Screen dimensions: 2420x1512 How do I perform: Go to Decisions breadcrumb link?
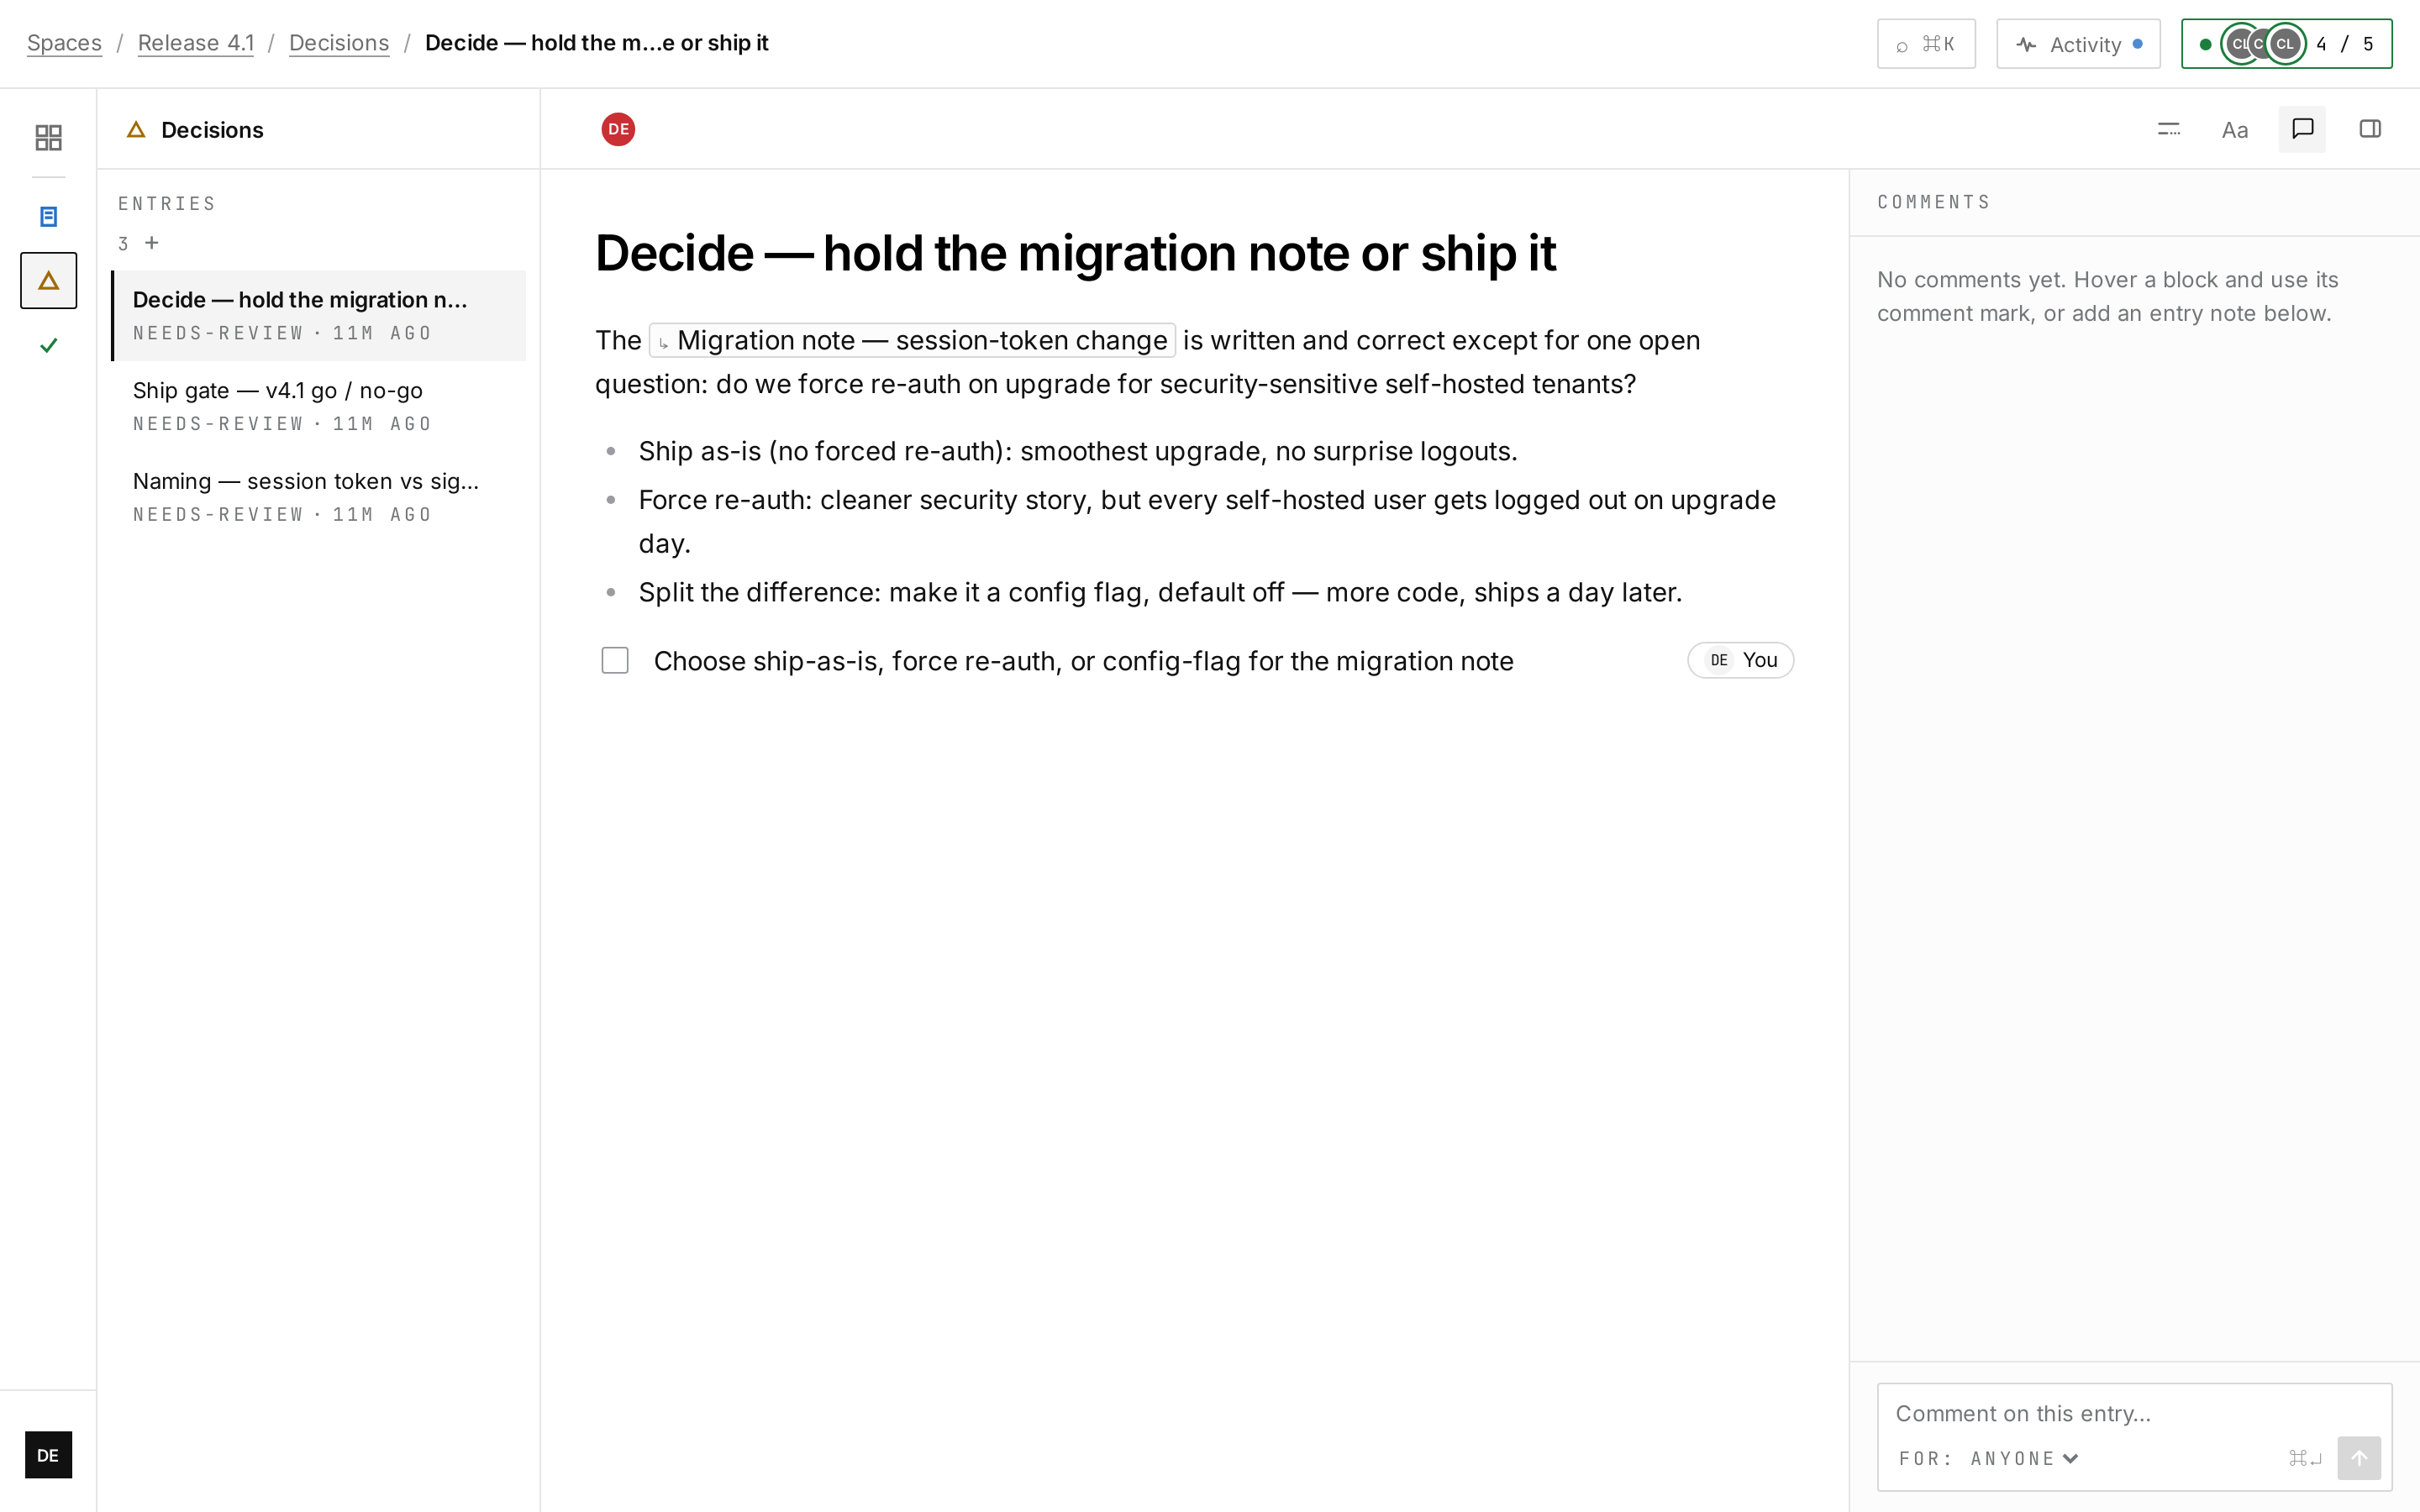tap(339, 43)
